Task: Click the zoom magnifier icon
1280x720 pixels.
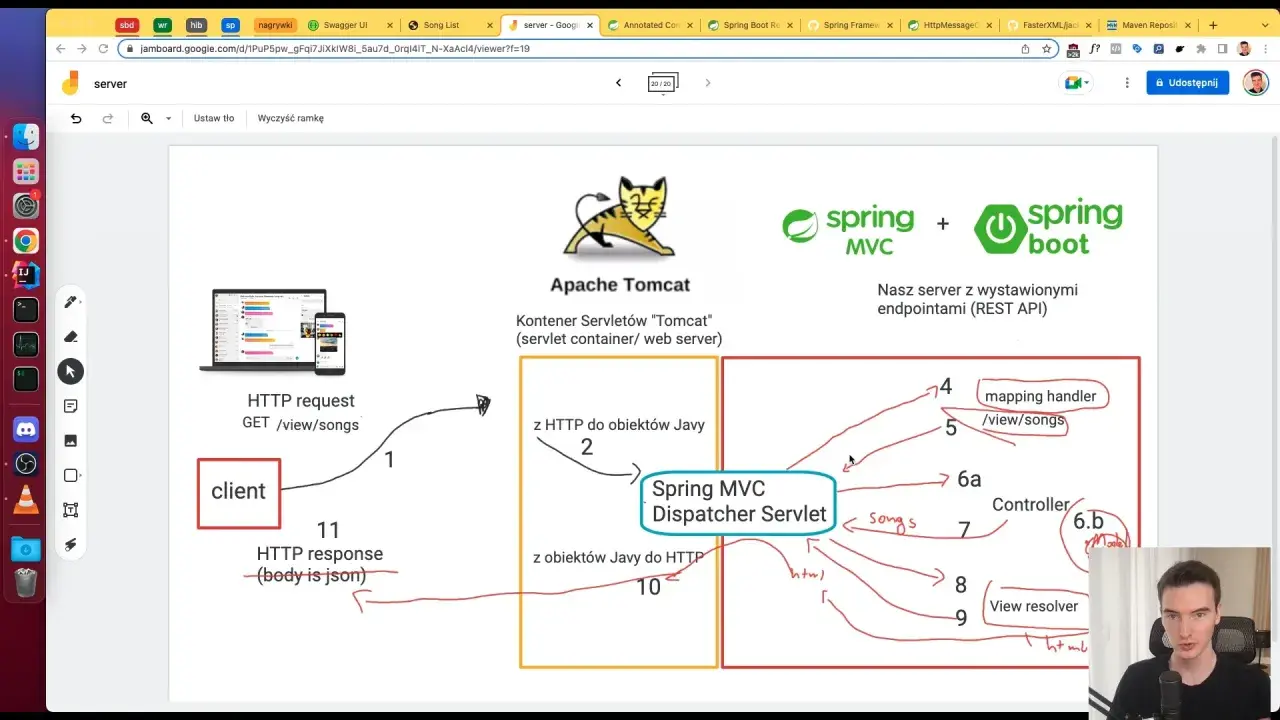Action: [147, 118]
